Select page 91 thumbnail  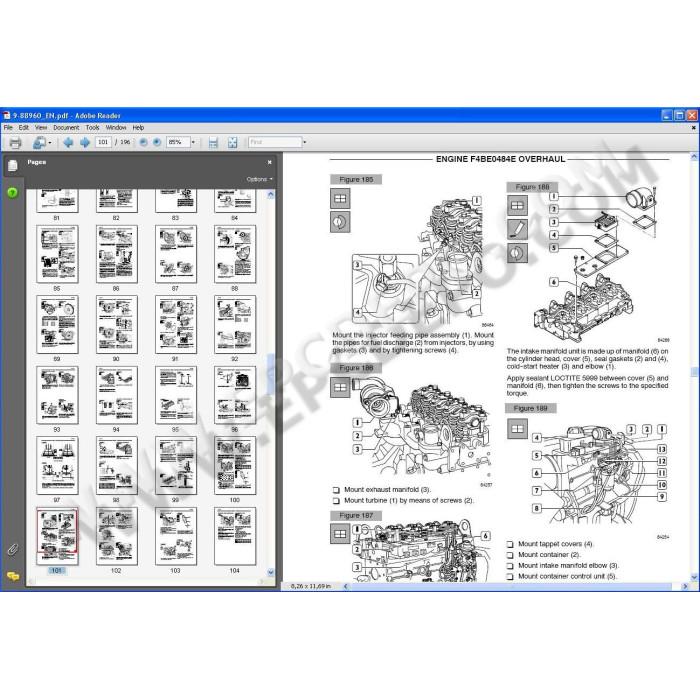tap(176, 325)
